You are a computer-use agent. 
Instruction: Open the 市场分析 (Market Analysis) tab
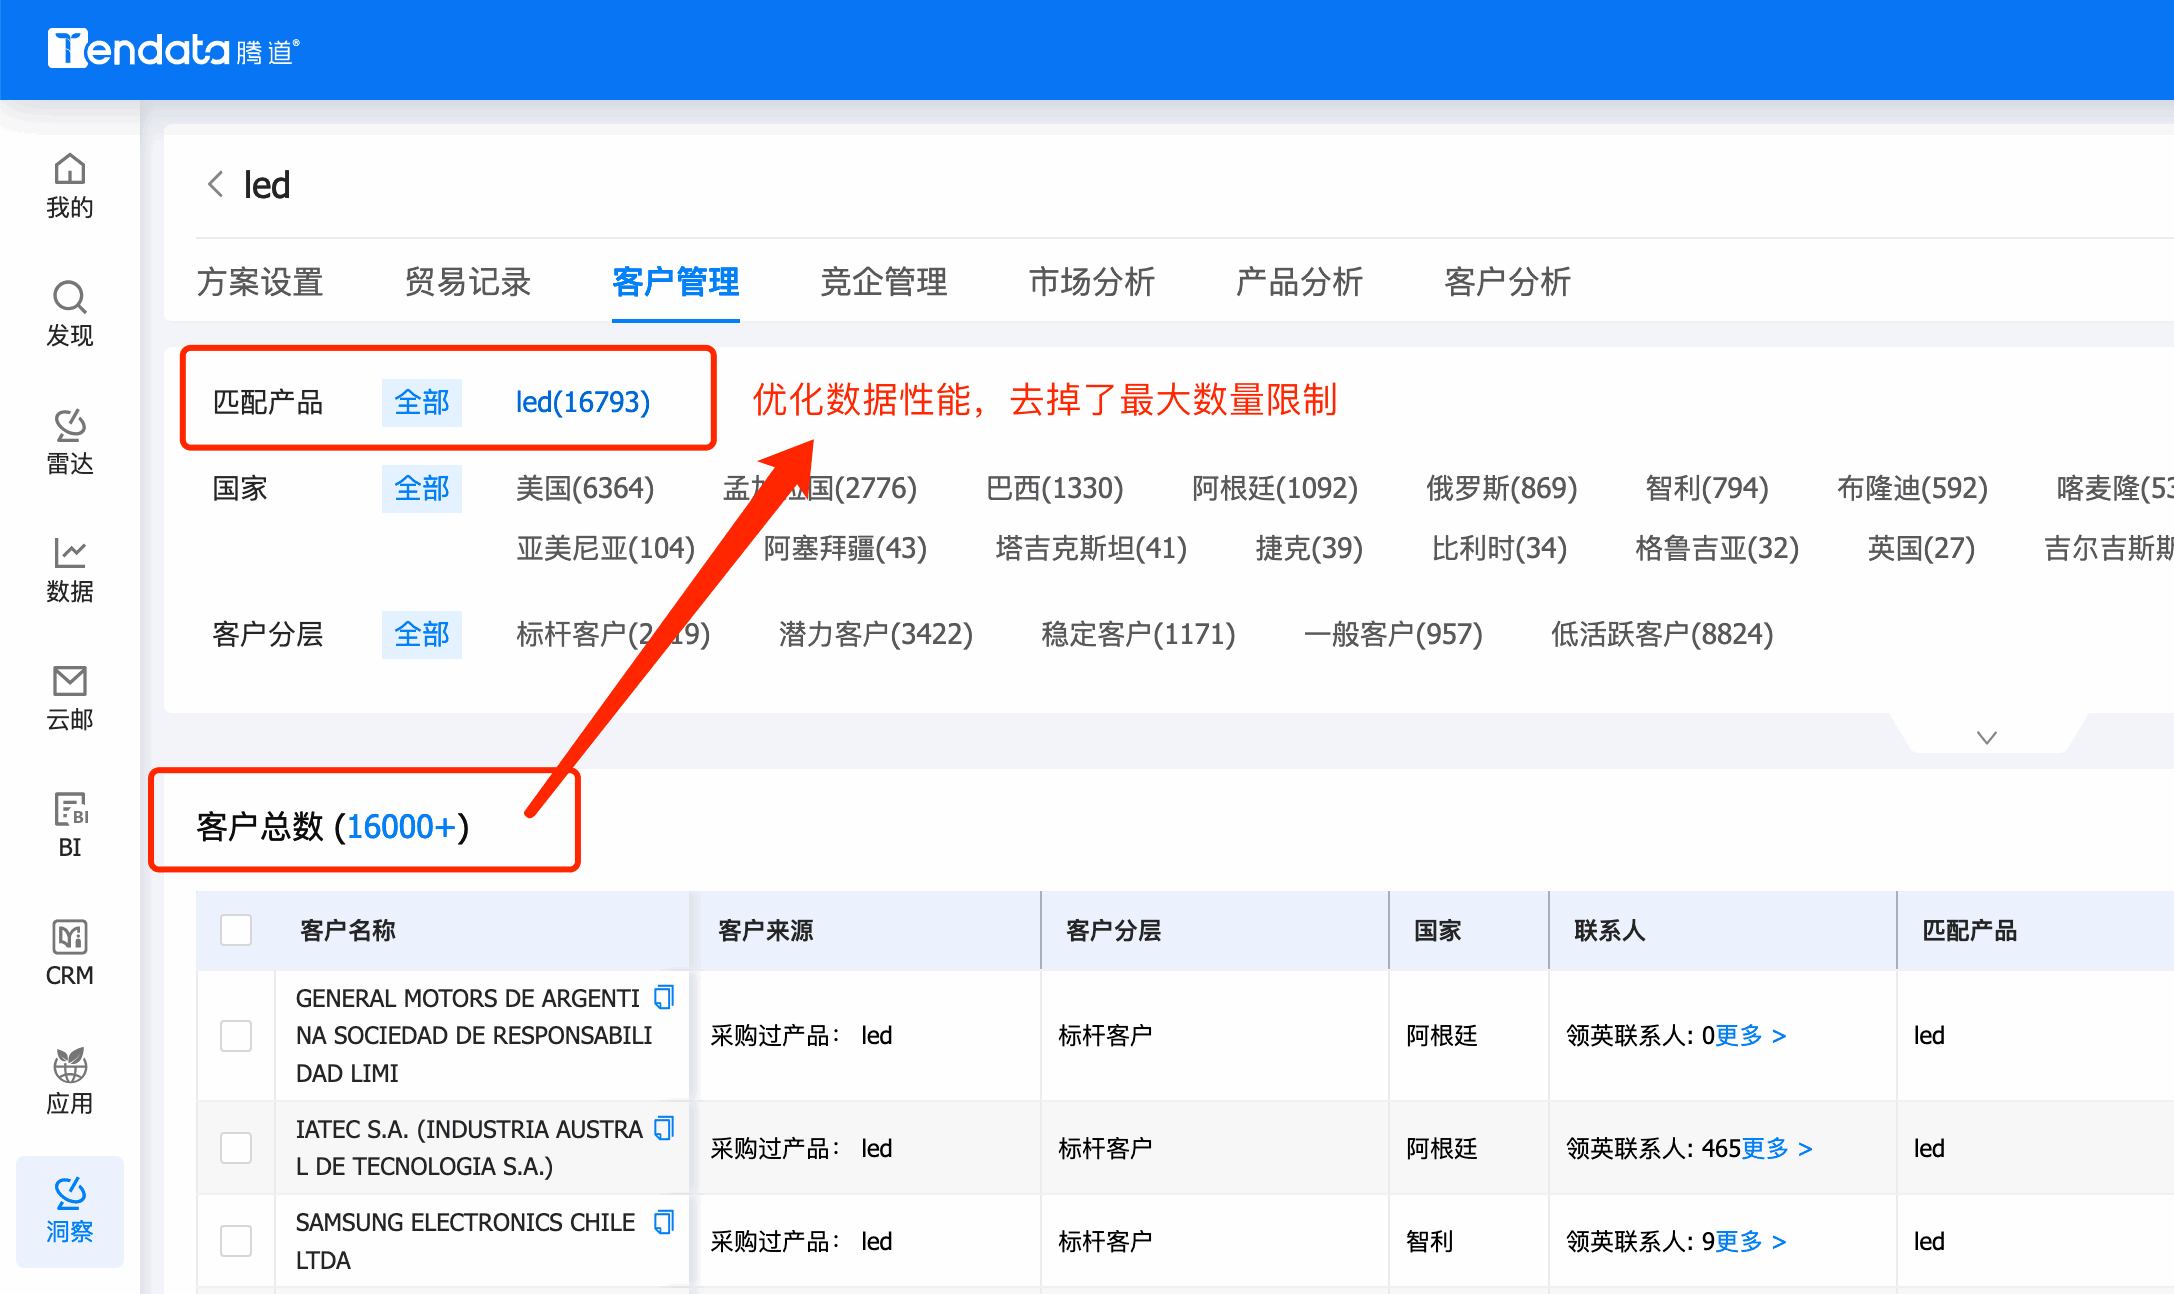coord(1092,283)
